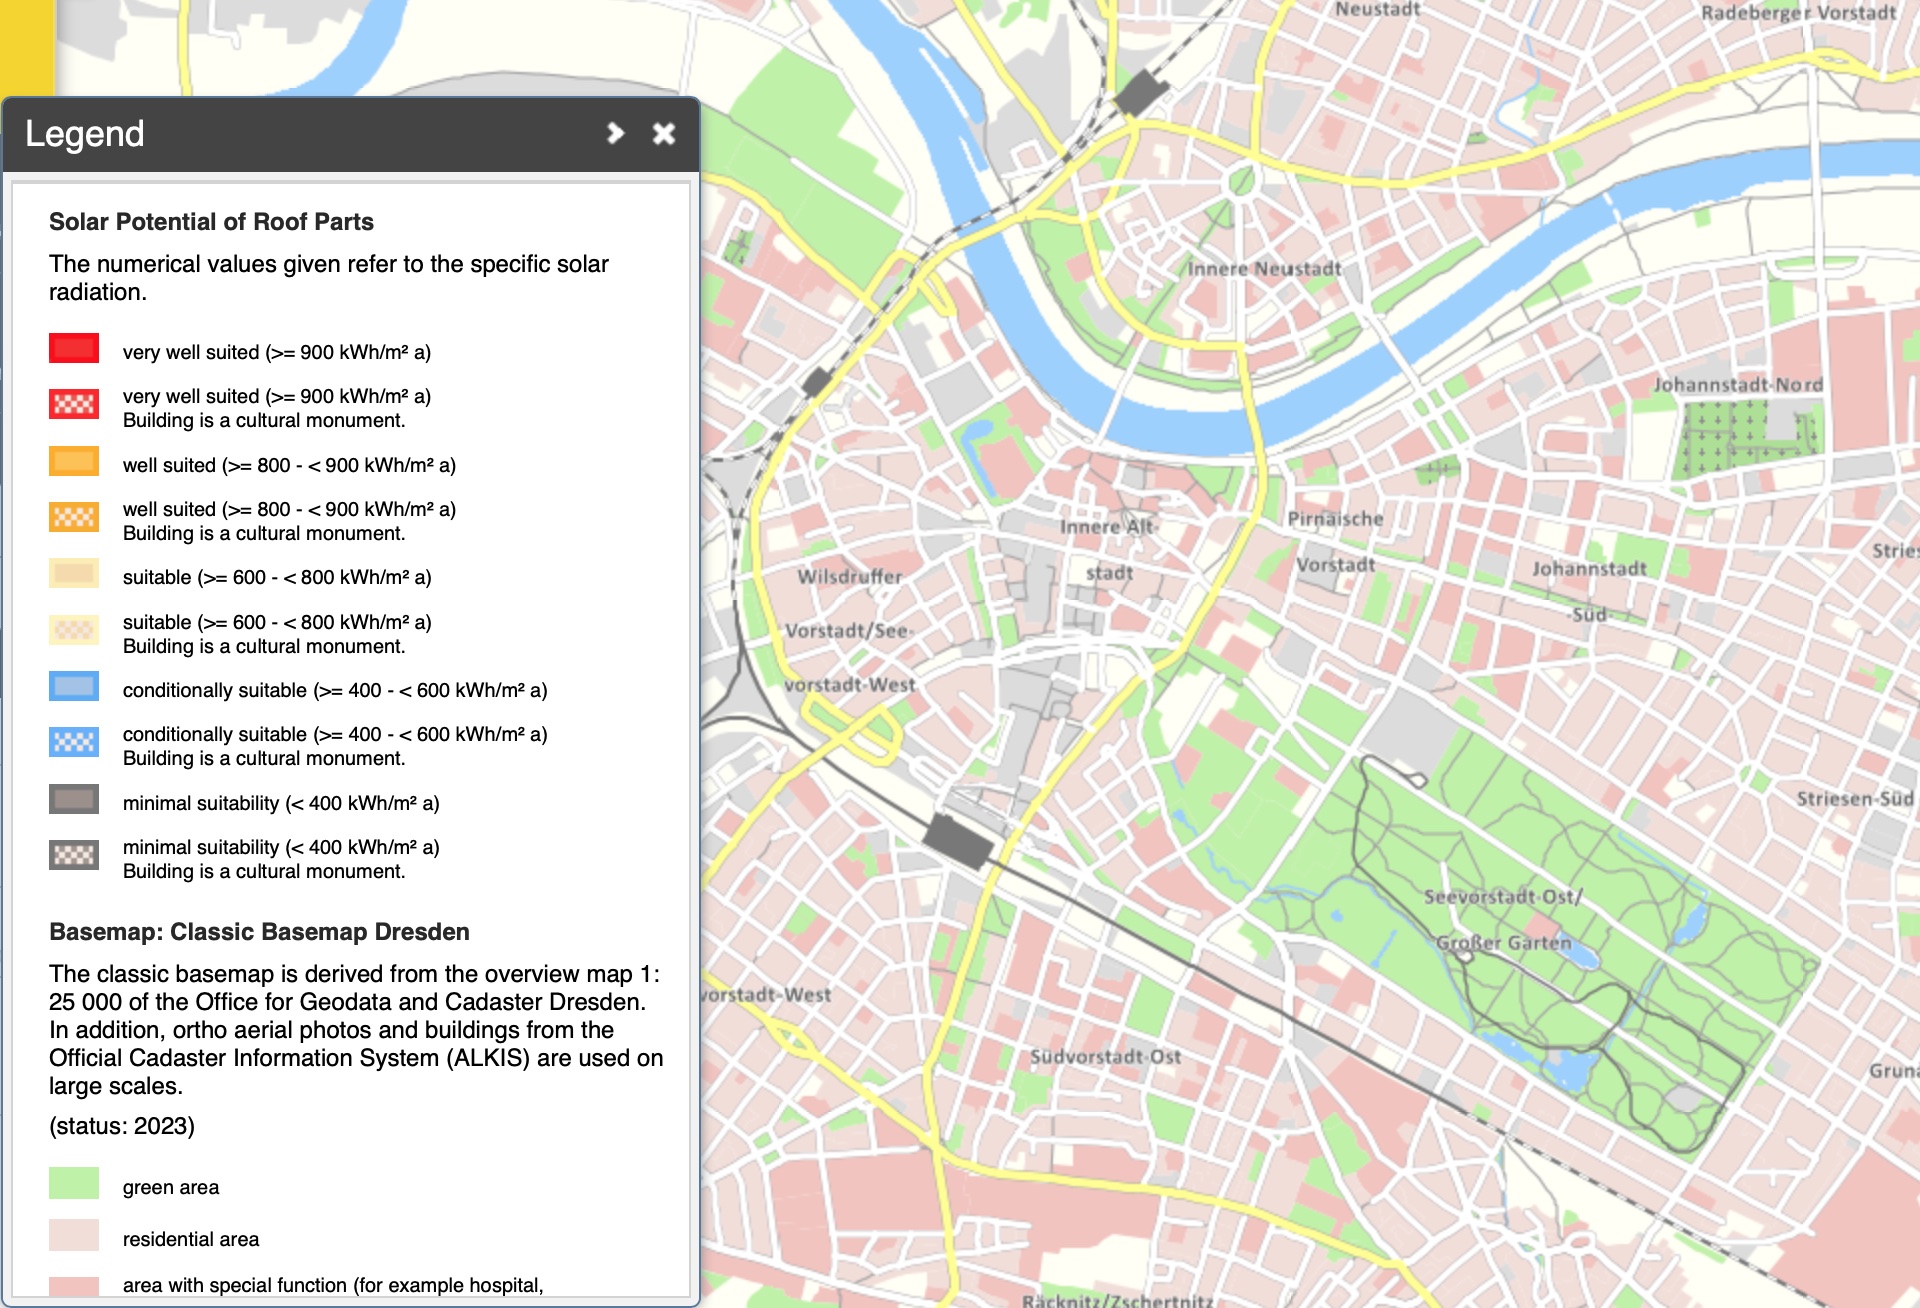The width and height of the screenshot is (1920, 1308).
Task: Click the light green 'green area' swatch
Action: click(x=74, y=1184)
